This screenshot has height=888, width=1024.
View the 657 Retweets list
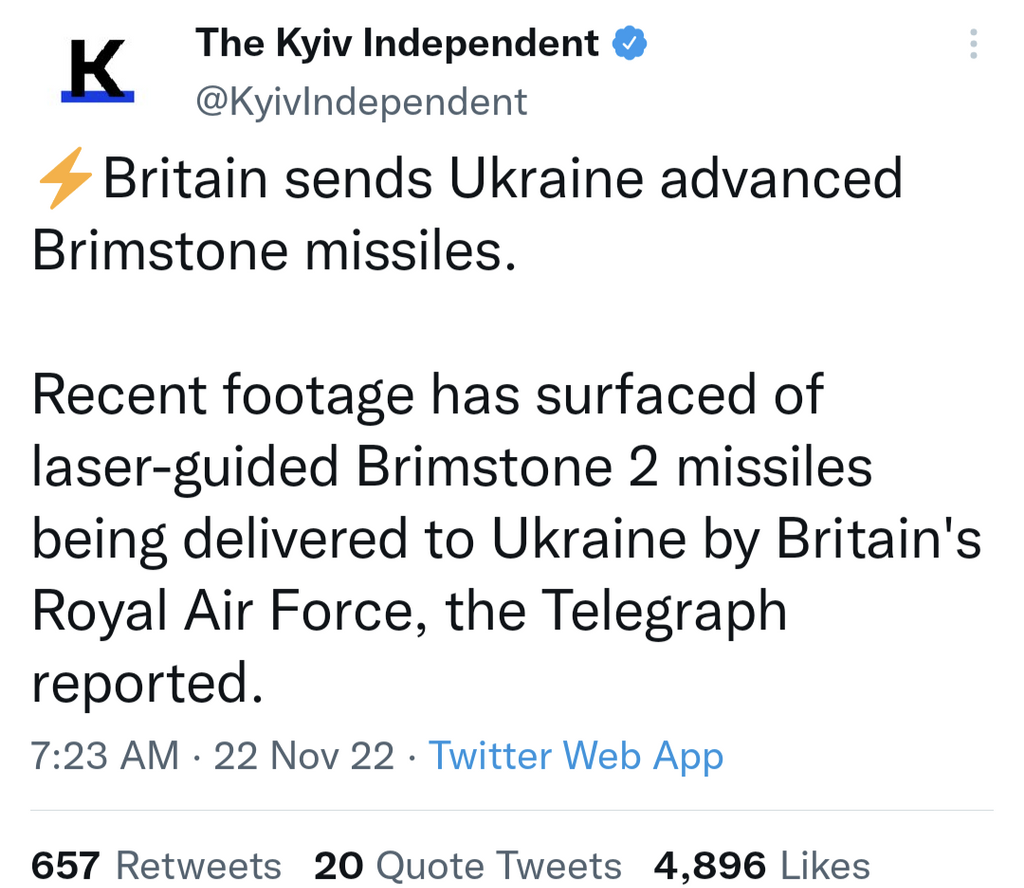[156, 865]
